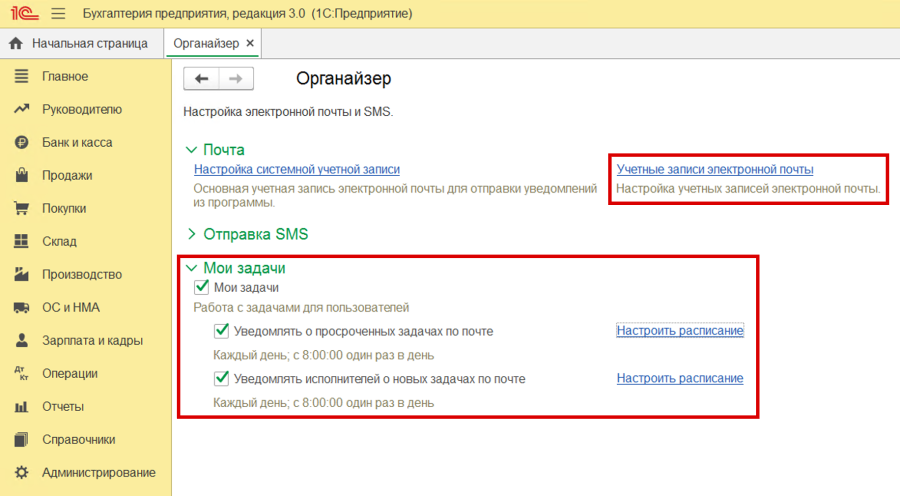Select the Производство factory icon
The height and width of the screenshot is (496, 900).
click(x=21, y=274)
